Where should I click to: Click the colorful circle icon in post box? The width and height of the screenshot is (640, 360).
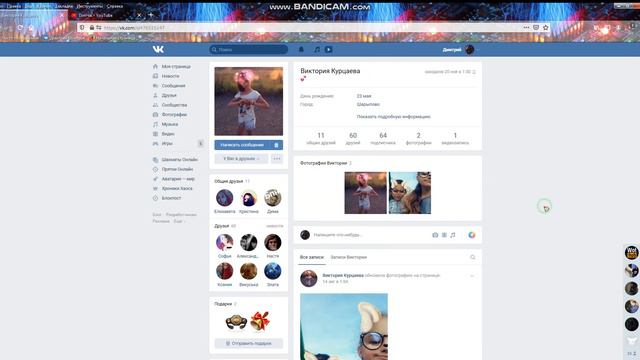click(472, 235)
